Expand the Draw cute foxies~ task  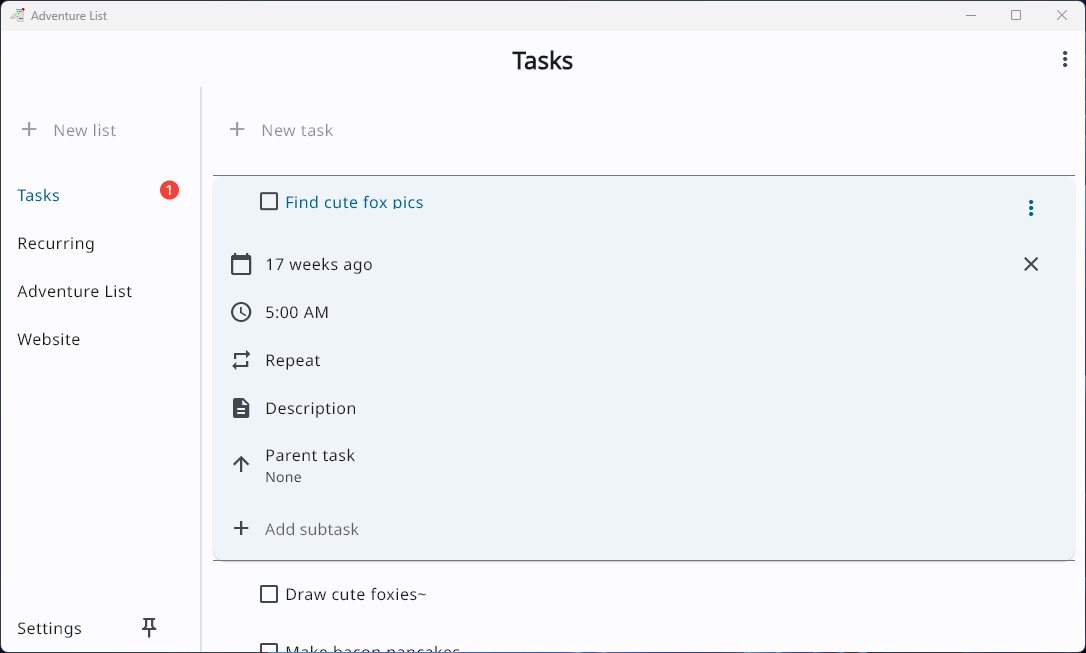point(356,594)
